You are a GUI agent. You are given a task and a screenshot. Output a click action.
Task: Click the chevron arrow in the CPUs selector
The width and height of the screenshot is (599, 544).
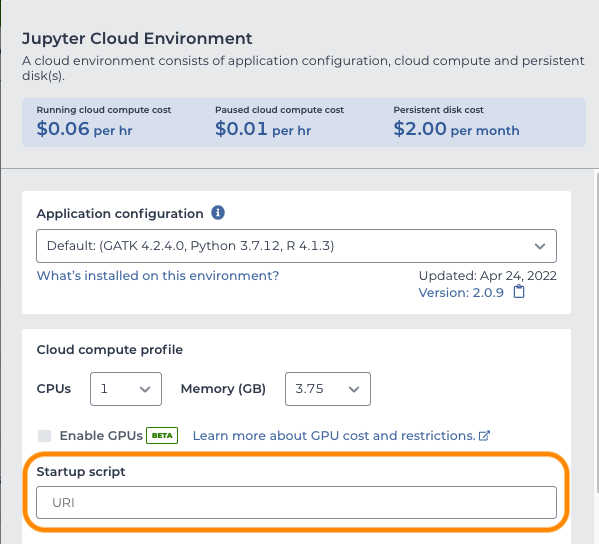[x=145, y=389]
